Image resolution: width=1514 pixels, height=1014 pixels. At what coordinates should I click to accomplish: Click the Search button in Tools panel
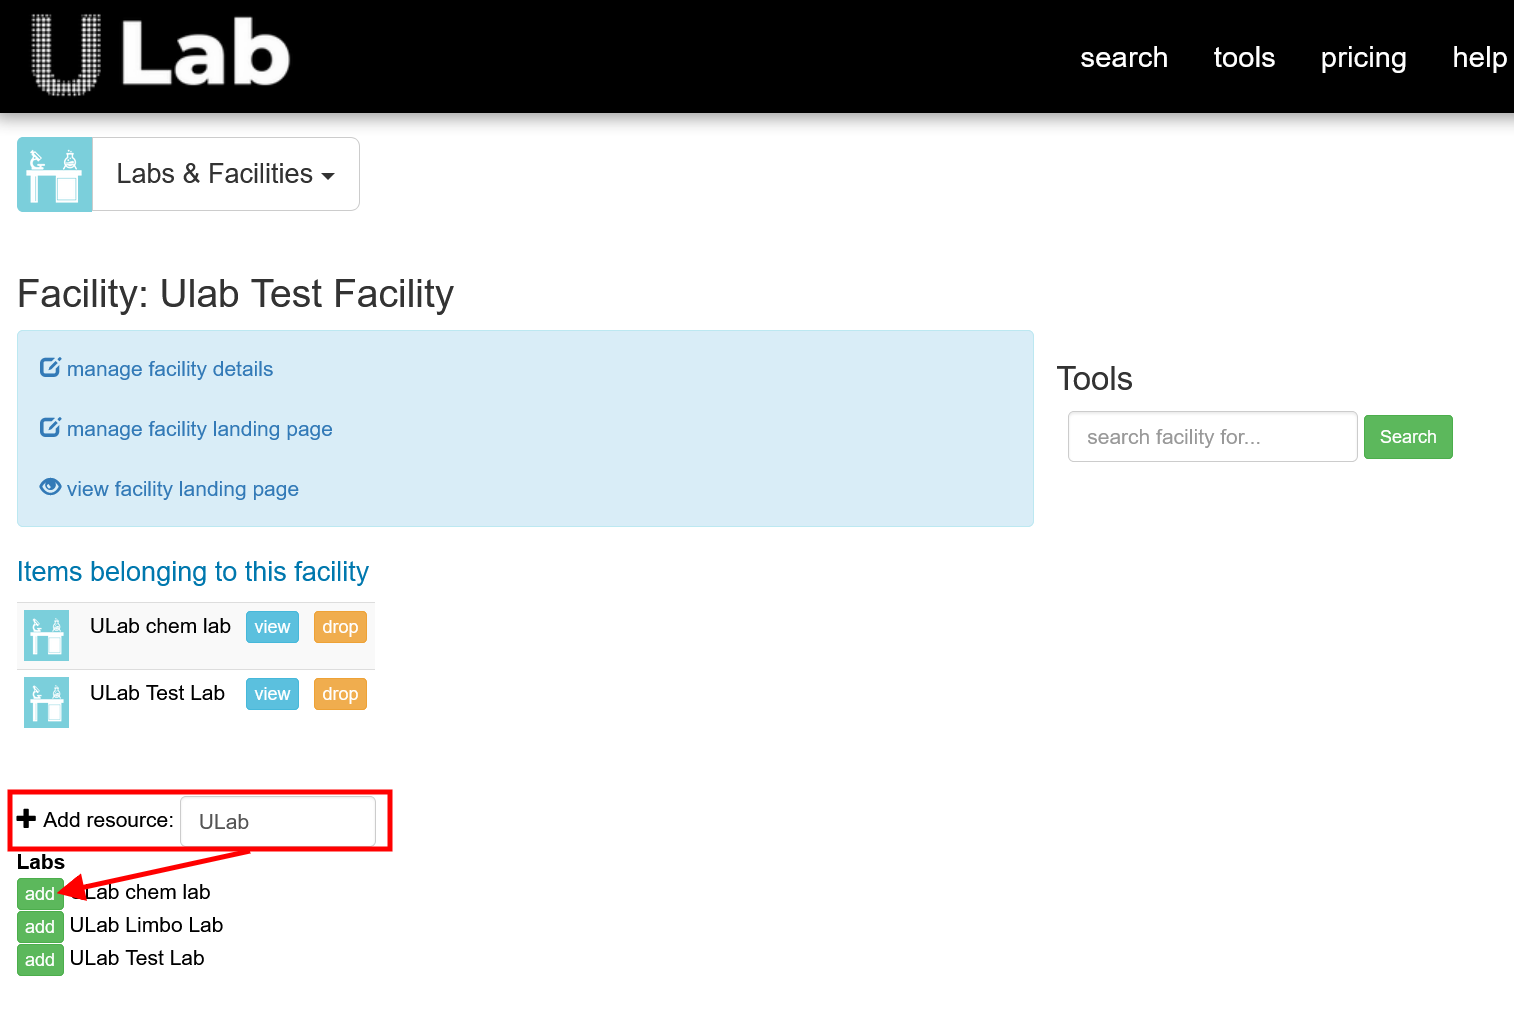(1407, 437)
